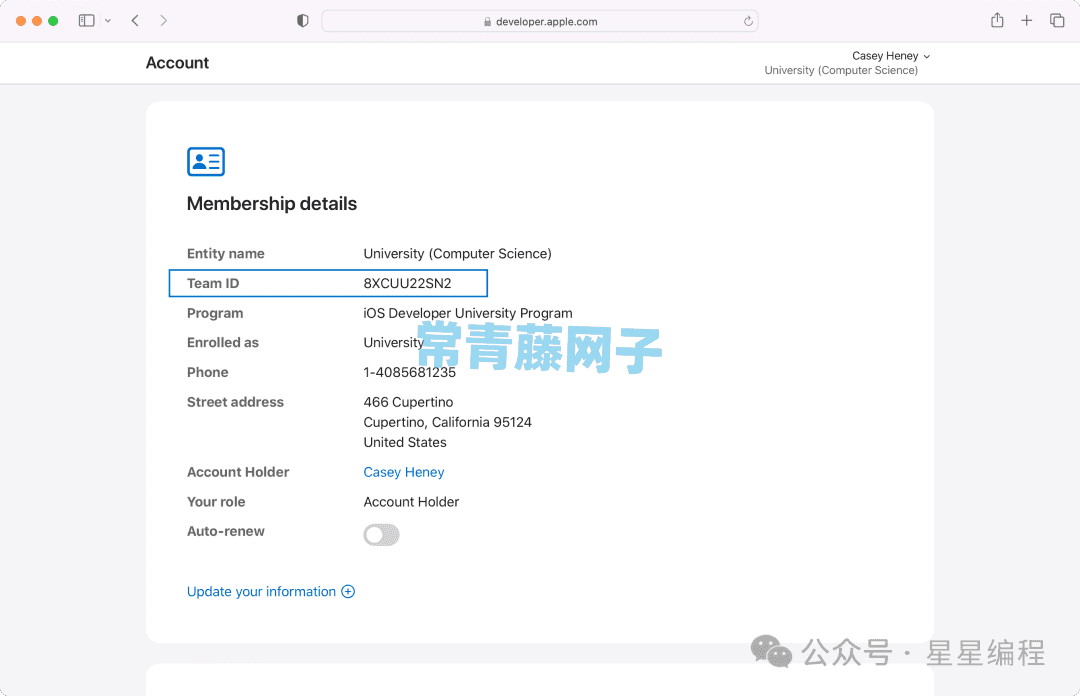This screenshot has height=696, width=1080.
Task: Toggle the Safari sidebar icon
Action: click(86, 21)
